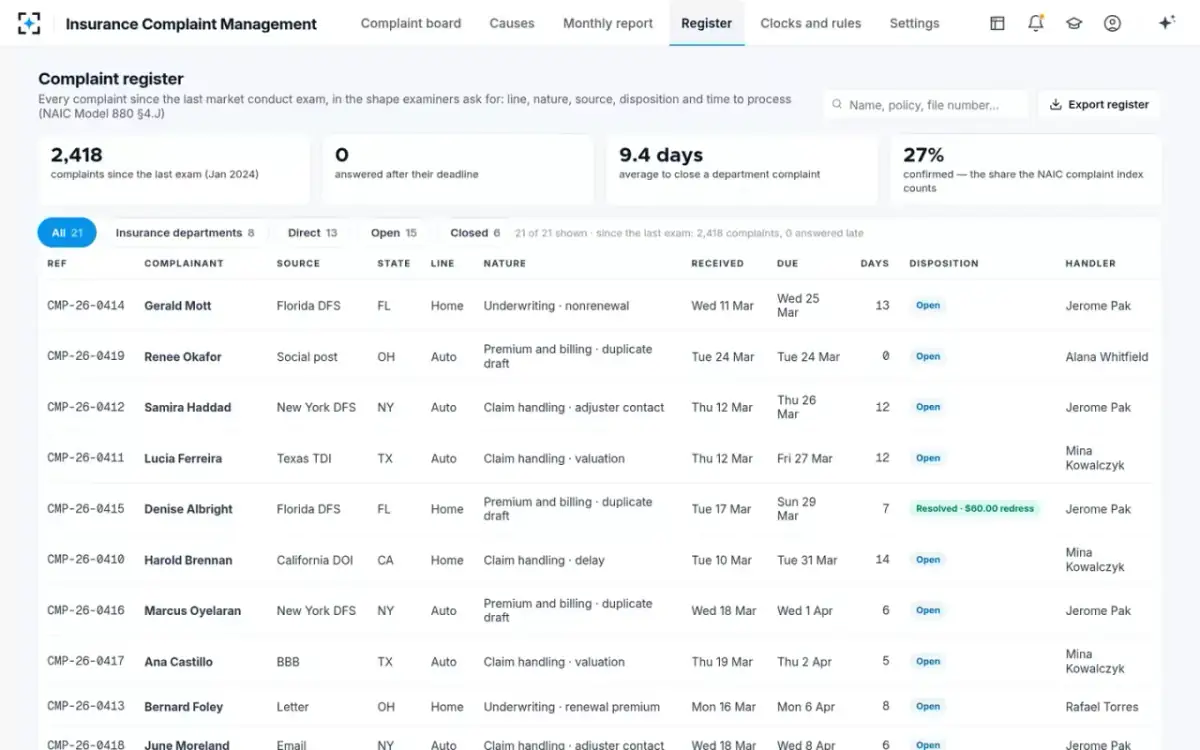
Task: Click the search magnifier icon
Action: 837,105
